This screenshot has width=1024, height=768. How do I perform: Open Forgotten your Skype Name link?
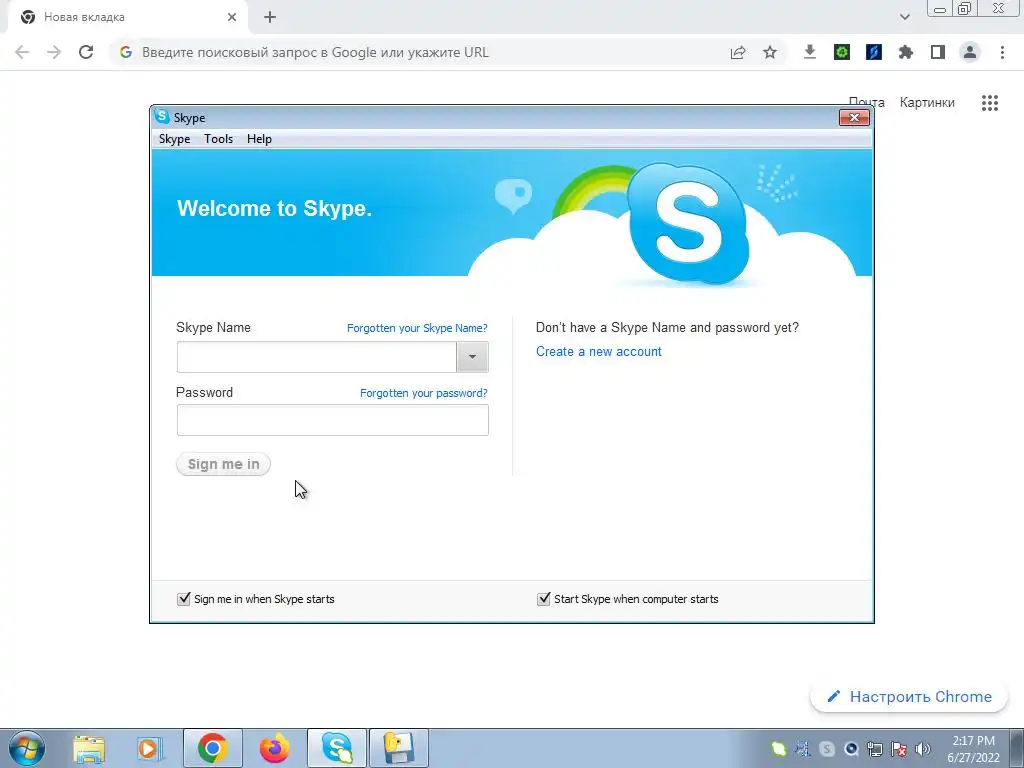[x=417, y=328]
